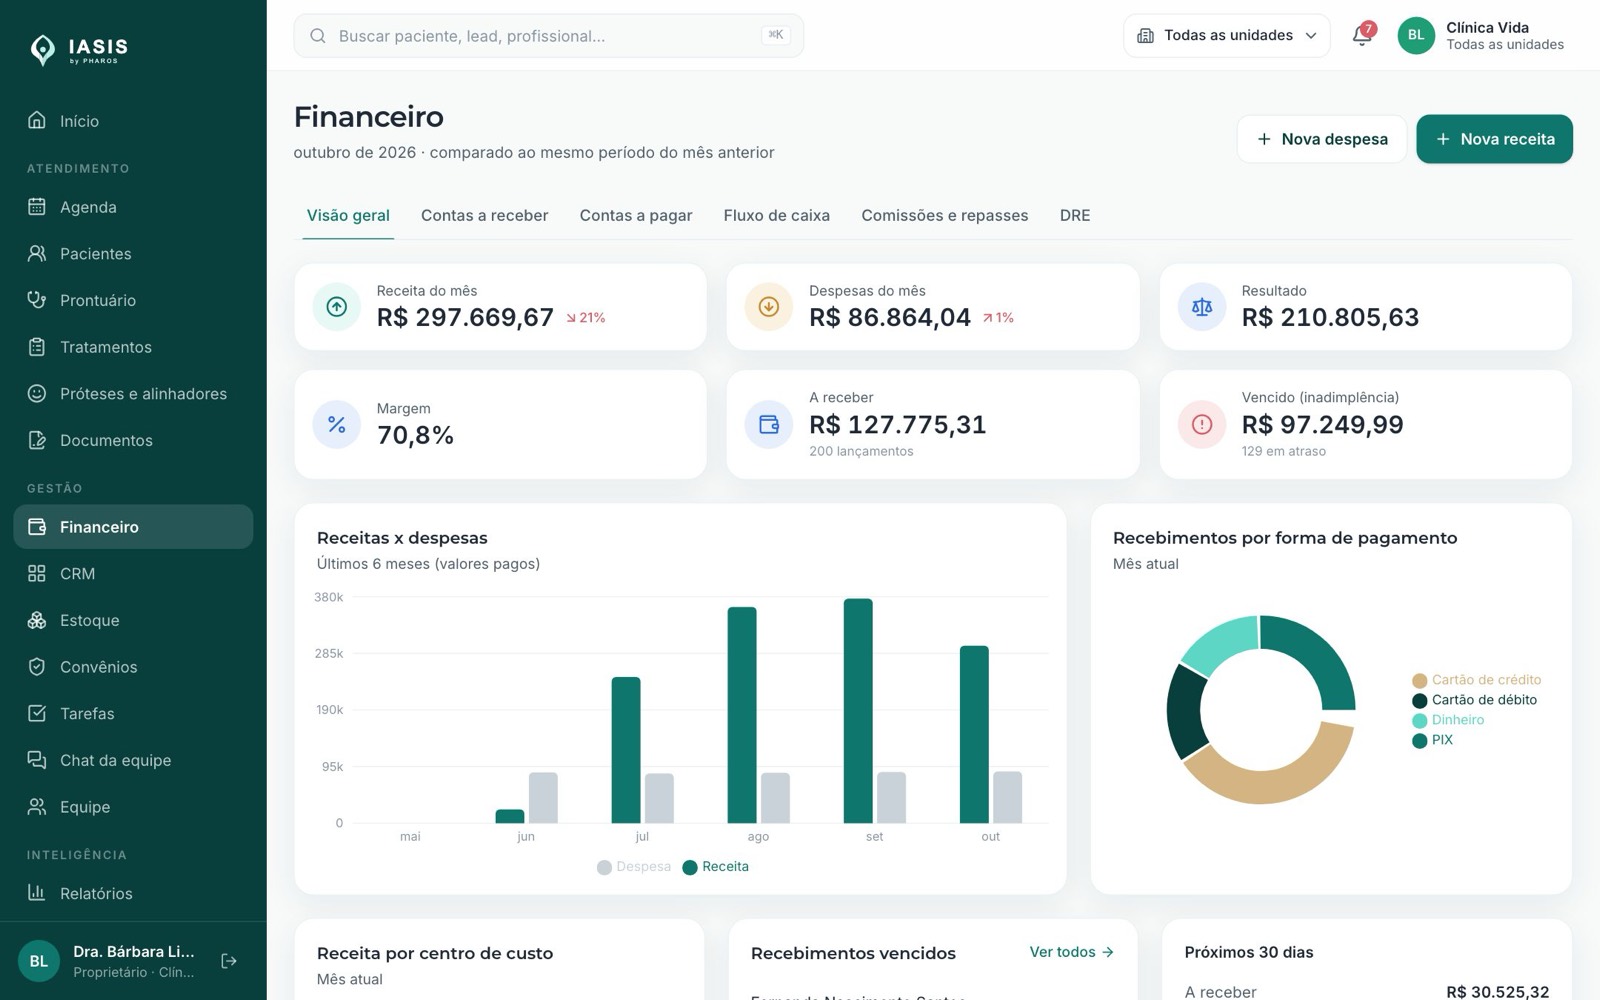Open Pacientes section
This screenshot has width=1600, height=1000.
pos(133,254)
